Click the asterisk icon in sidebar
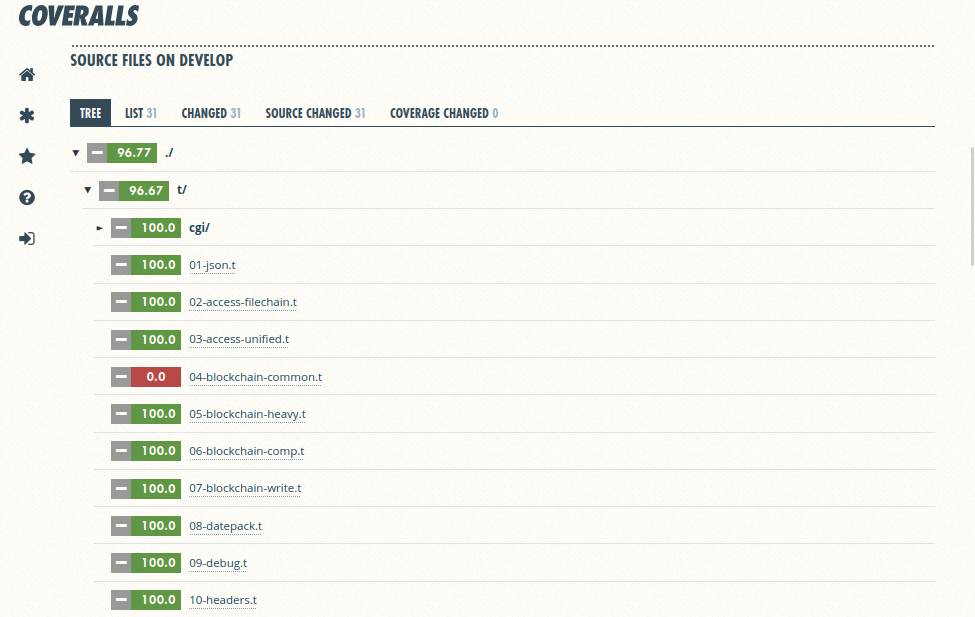This screenshot has width=975, height=617. click(x=27, y=116)
